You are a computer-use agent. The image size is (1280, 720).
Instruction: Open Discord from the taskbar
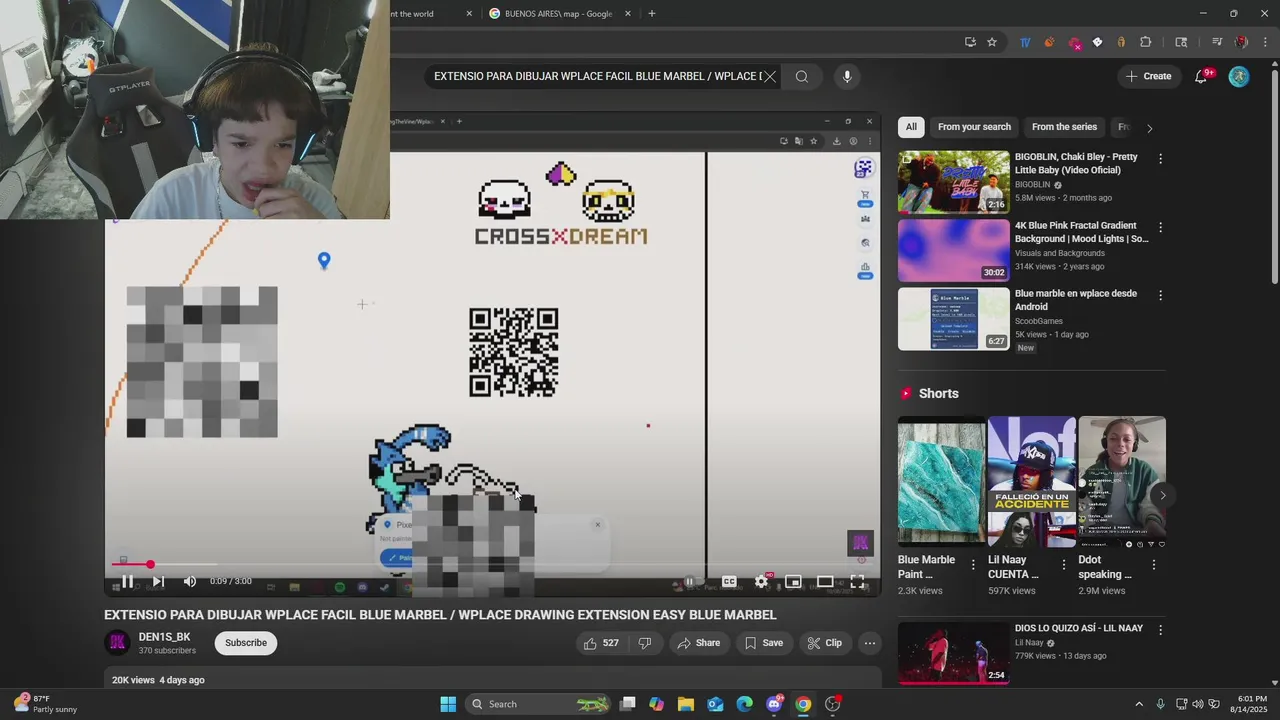coord(774,704)
